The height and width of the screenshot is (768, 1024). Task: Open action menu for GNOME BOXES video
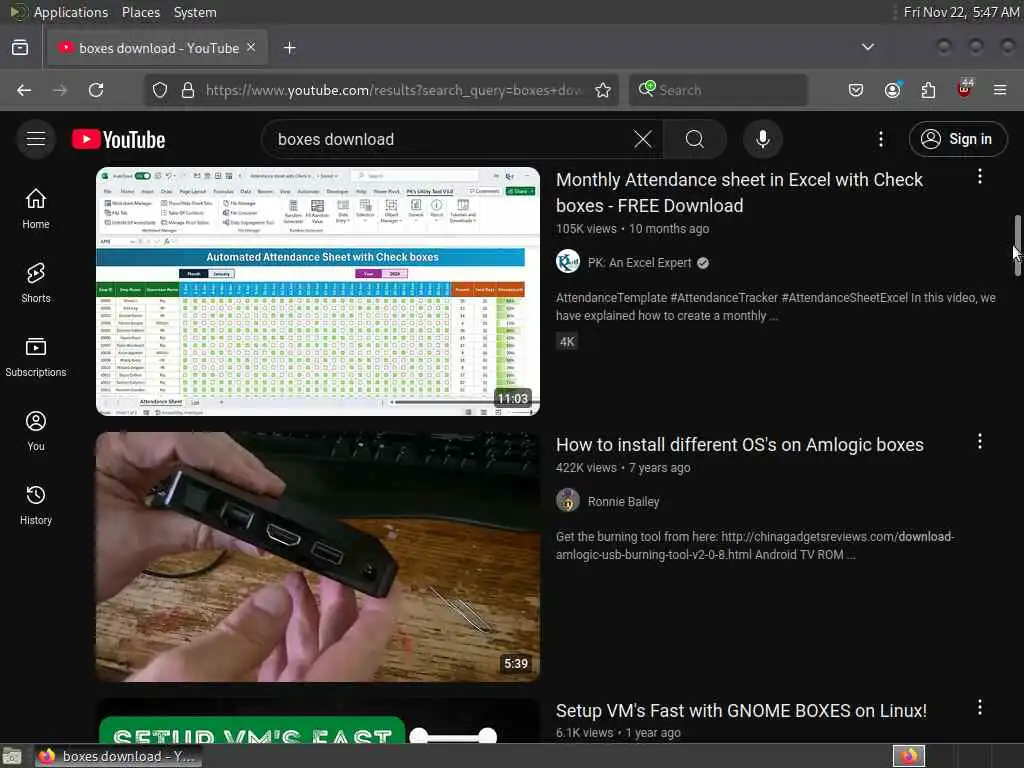click(x=980, y=707)
